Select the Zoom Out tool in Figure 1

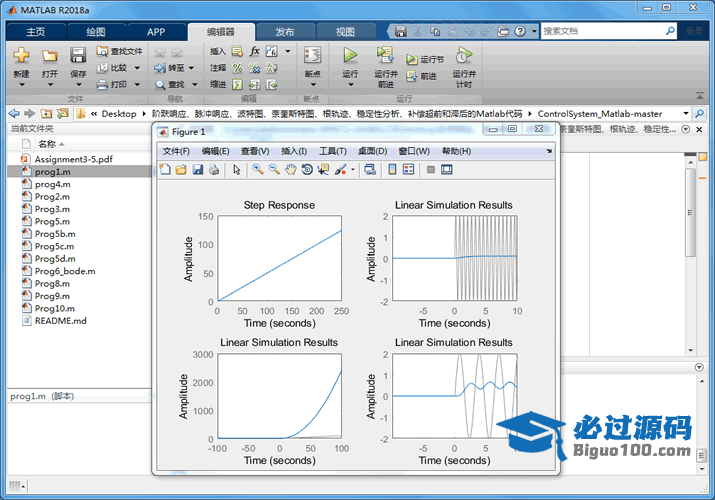coord(274,170)
